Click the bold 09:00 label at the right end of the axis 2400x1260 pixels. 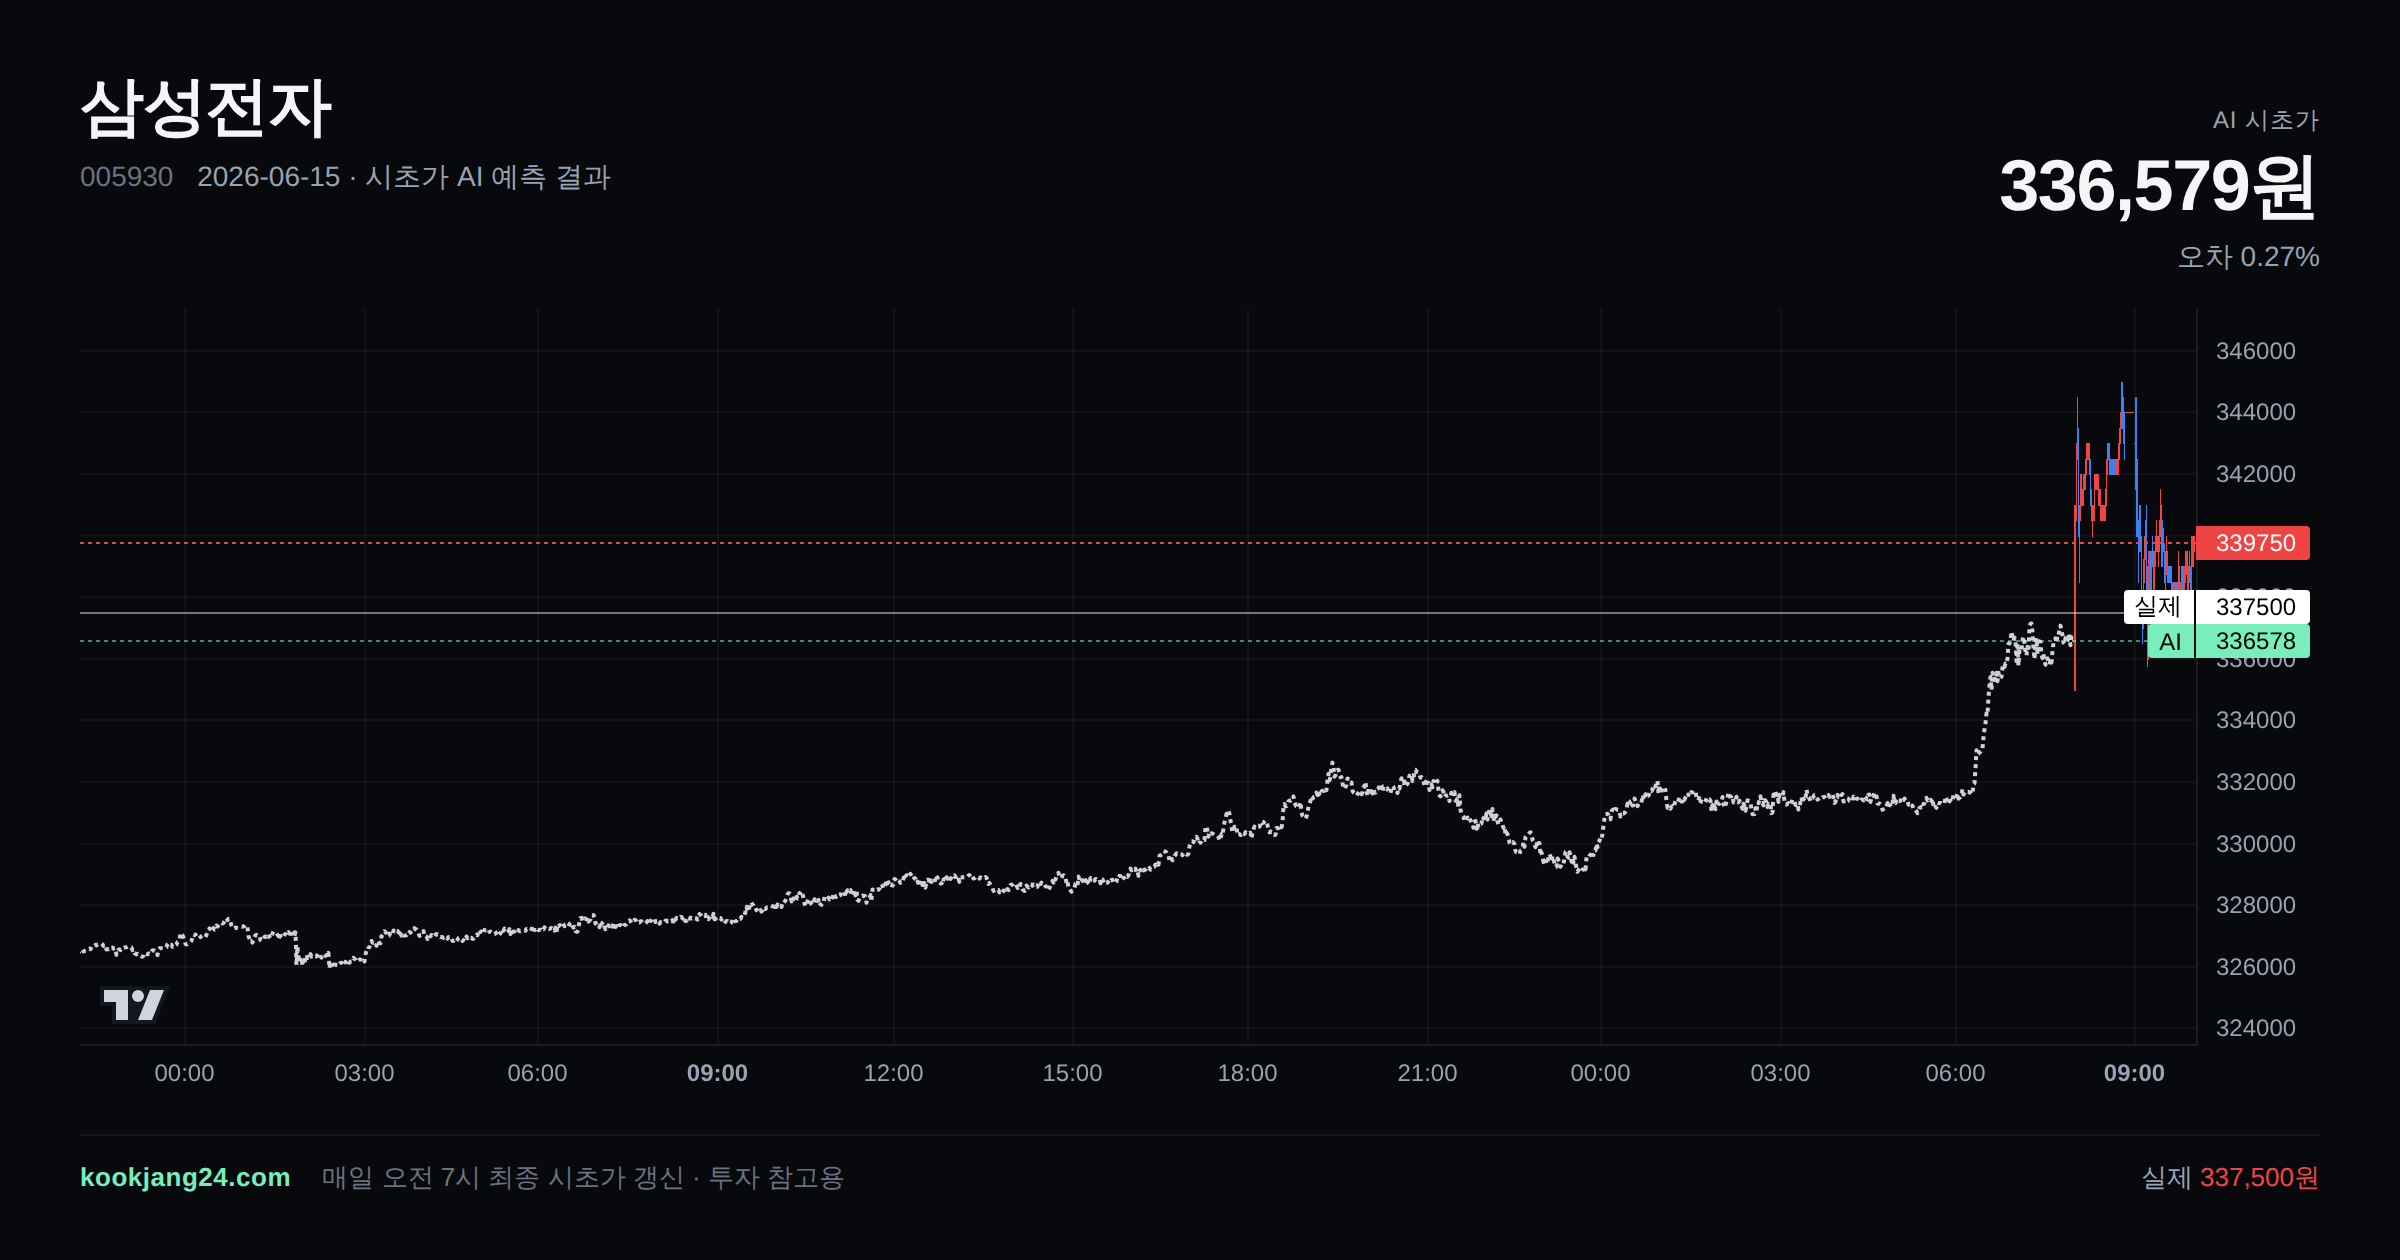[2134, 1073]
